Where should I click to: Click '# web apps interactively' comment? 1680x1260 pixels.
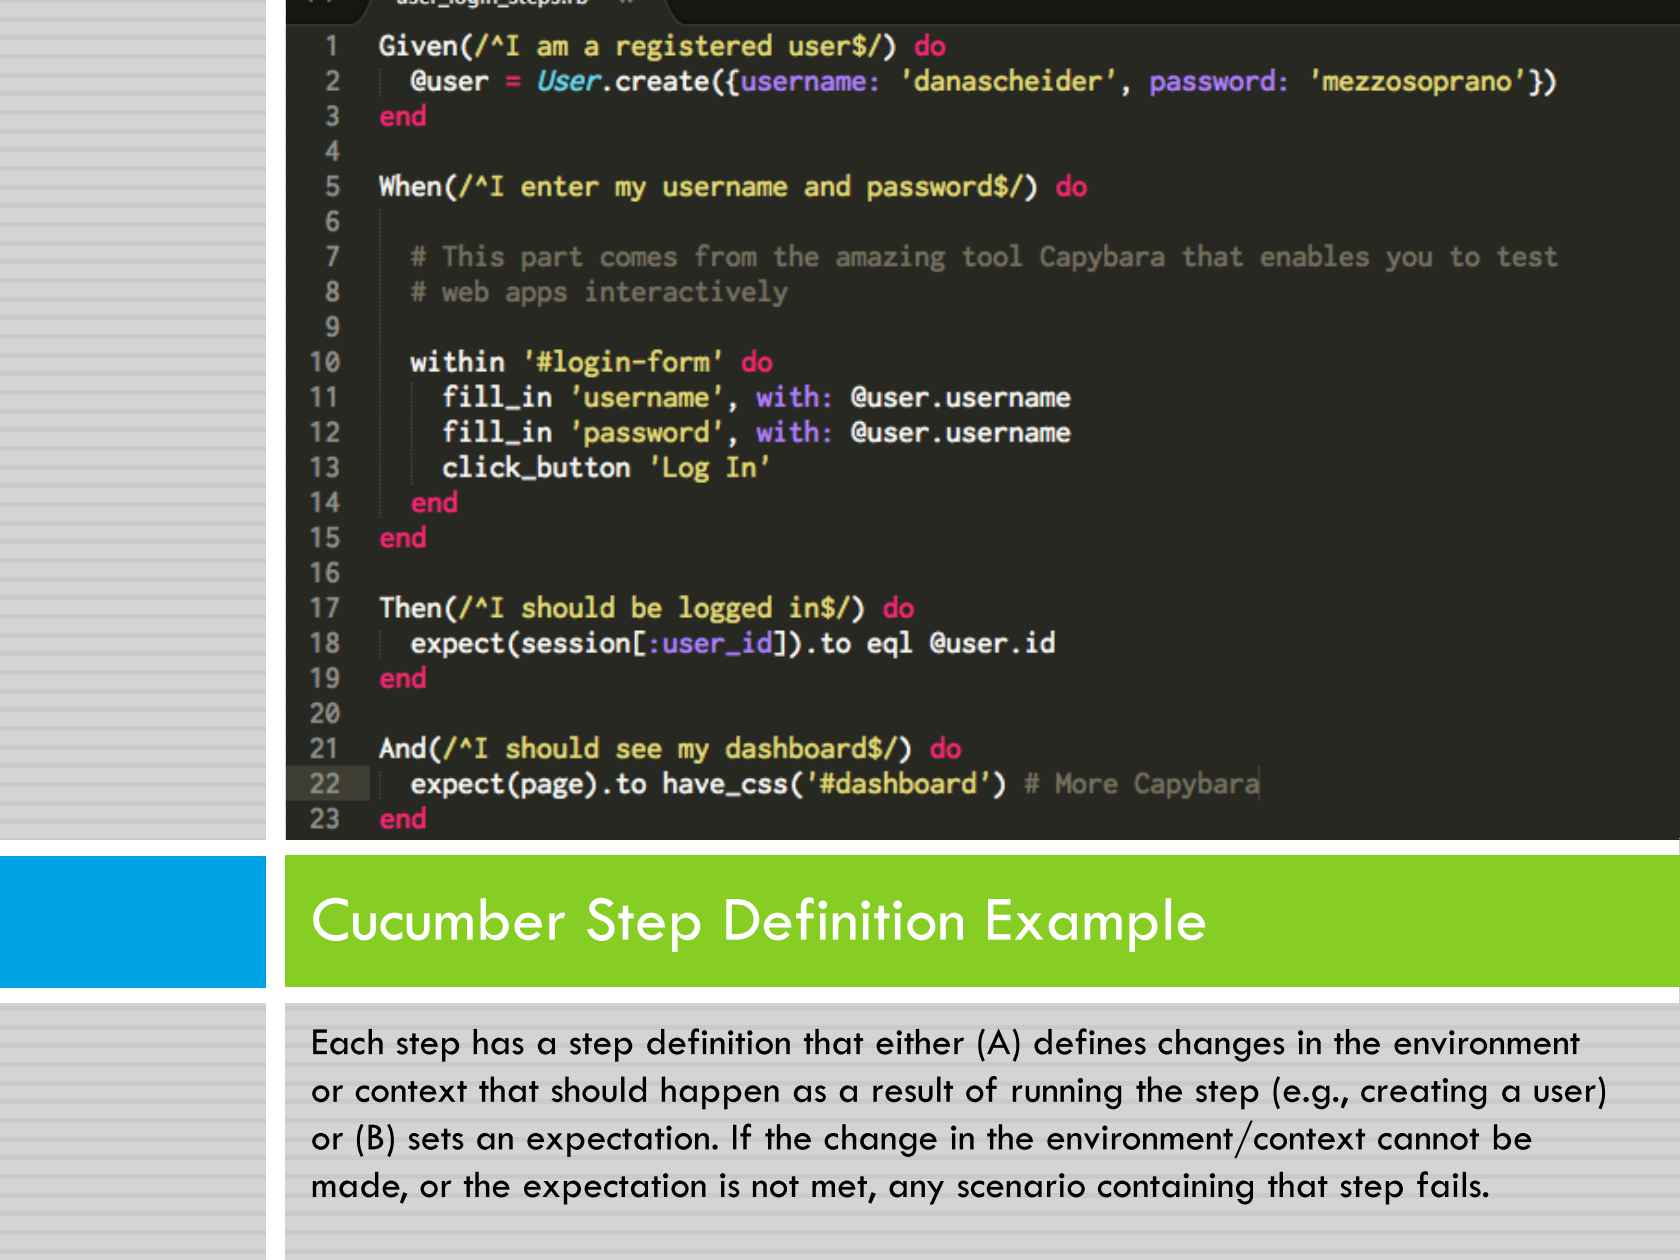tap(599, 292)
